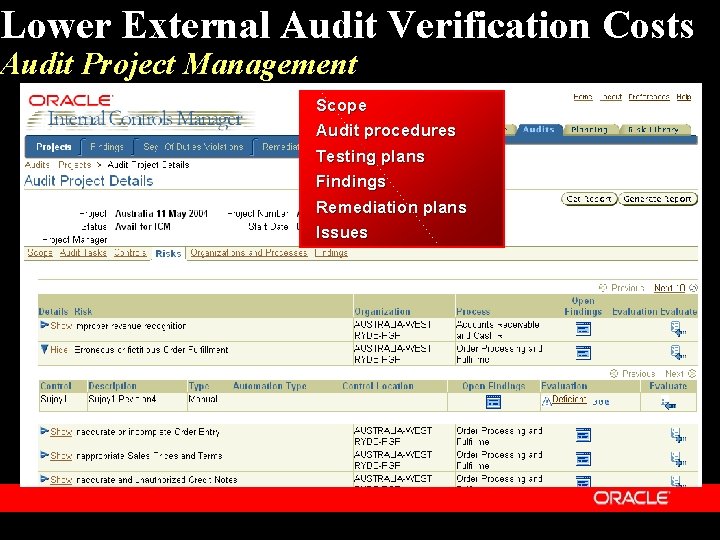720x540 pixels.
Task: Click Next 10 pagination link
Action: pos(669,288)
